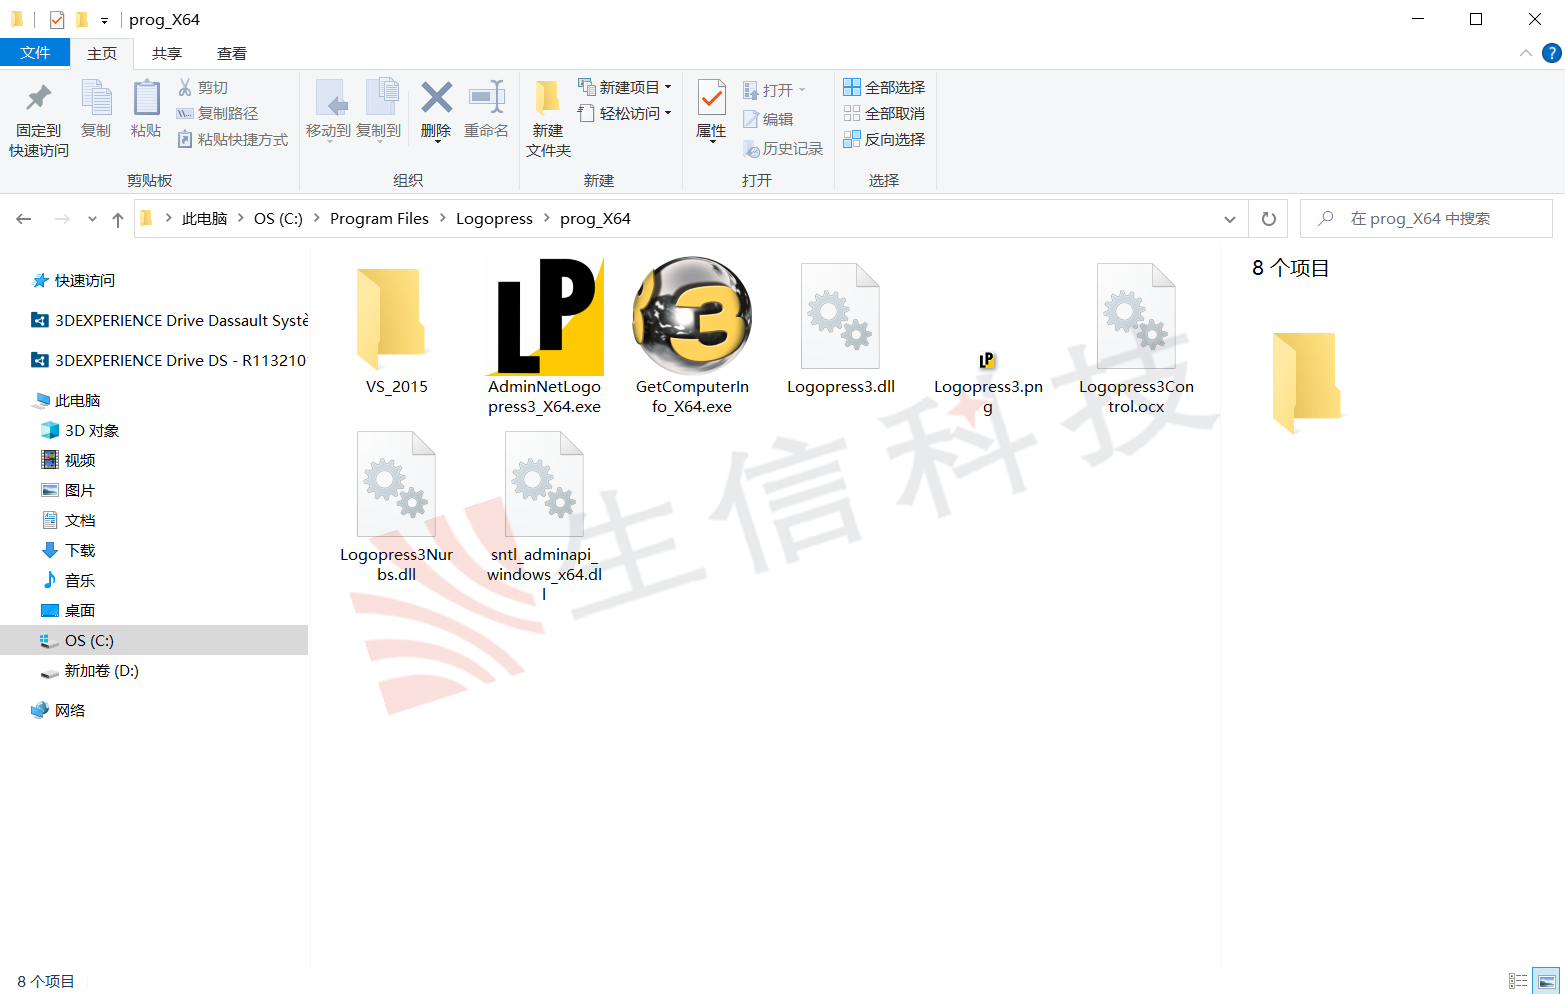The image size is (1566, 994).
Task: Open the New item (新建项目) dropdown
Action: (x=625, y=88)
